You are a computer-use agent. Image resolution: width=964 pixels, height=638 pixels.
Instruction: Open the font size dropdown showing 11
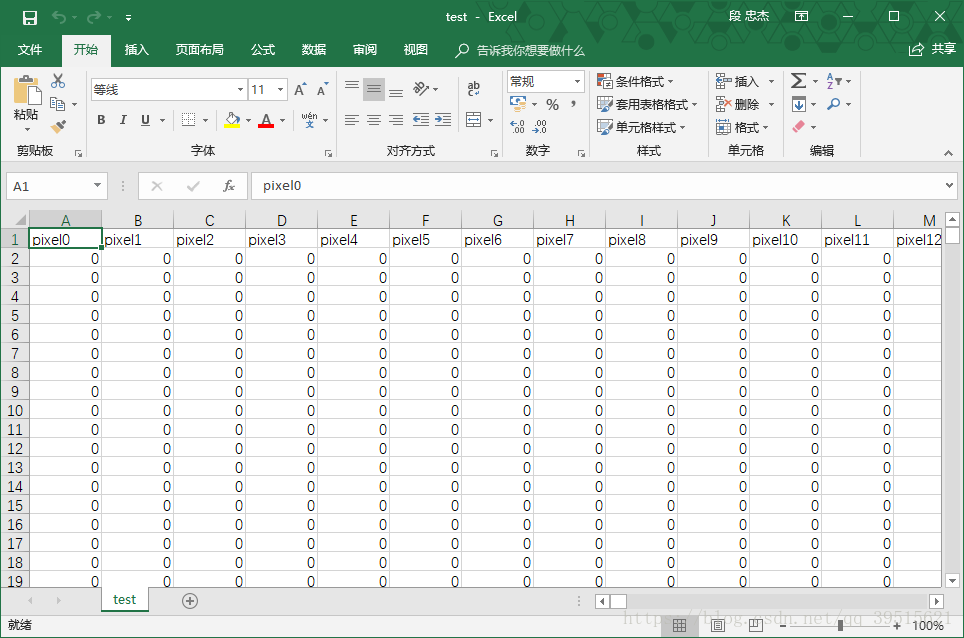pos(279,89)
